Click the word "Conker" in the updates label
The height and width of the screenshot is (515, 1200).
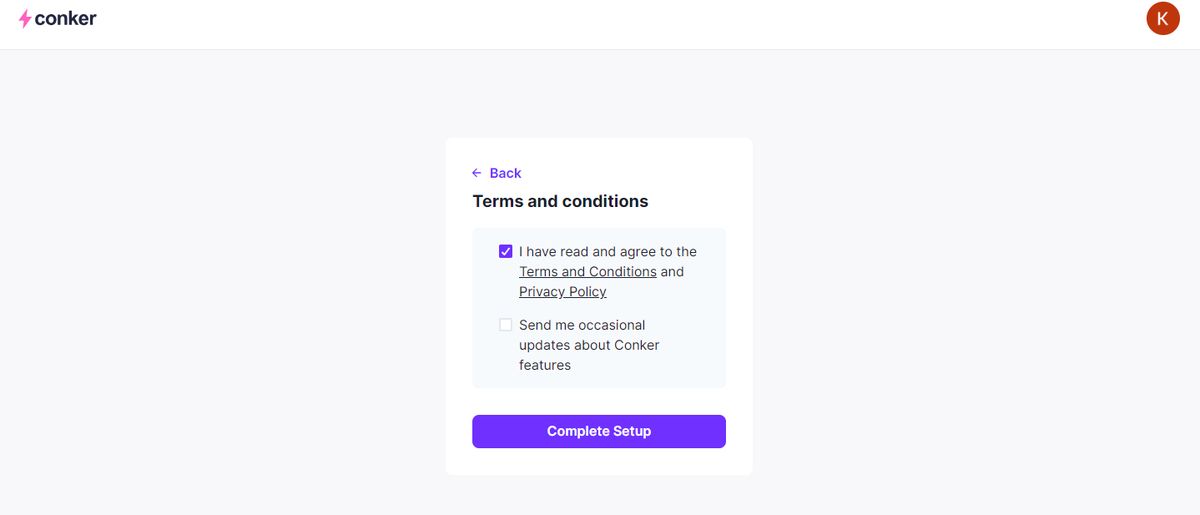coord(637,345)
